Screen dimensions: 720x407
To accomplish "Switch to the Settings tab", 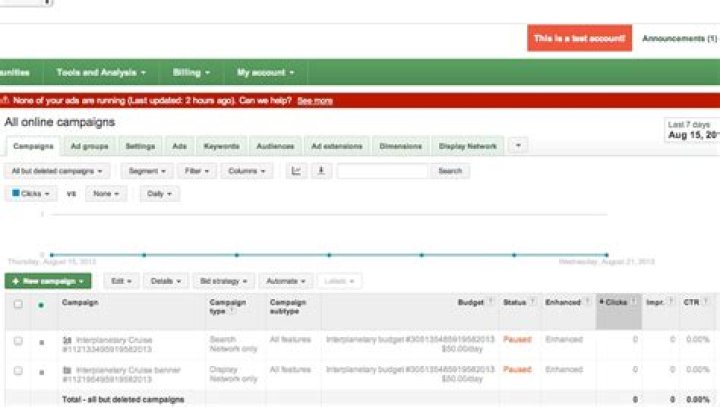I will (x=140, y=146).
